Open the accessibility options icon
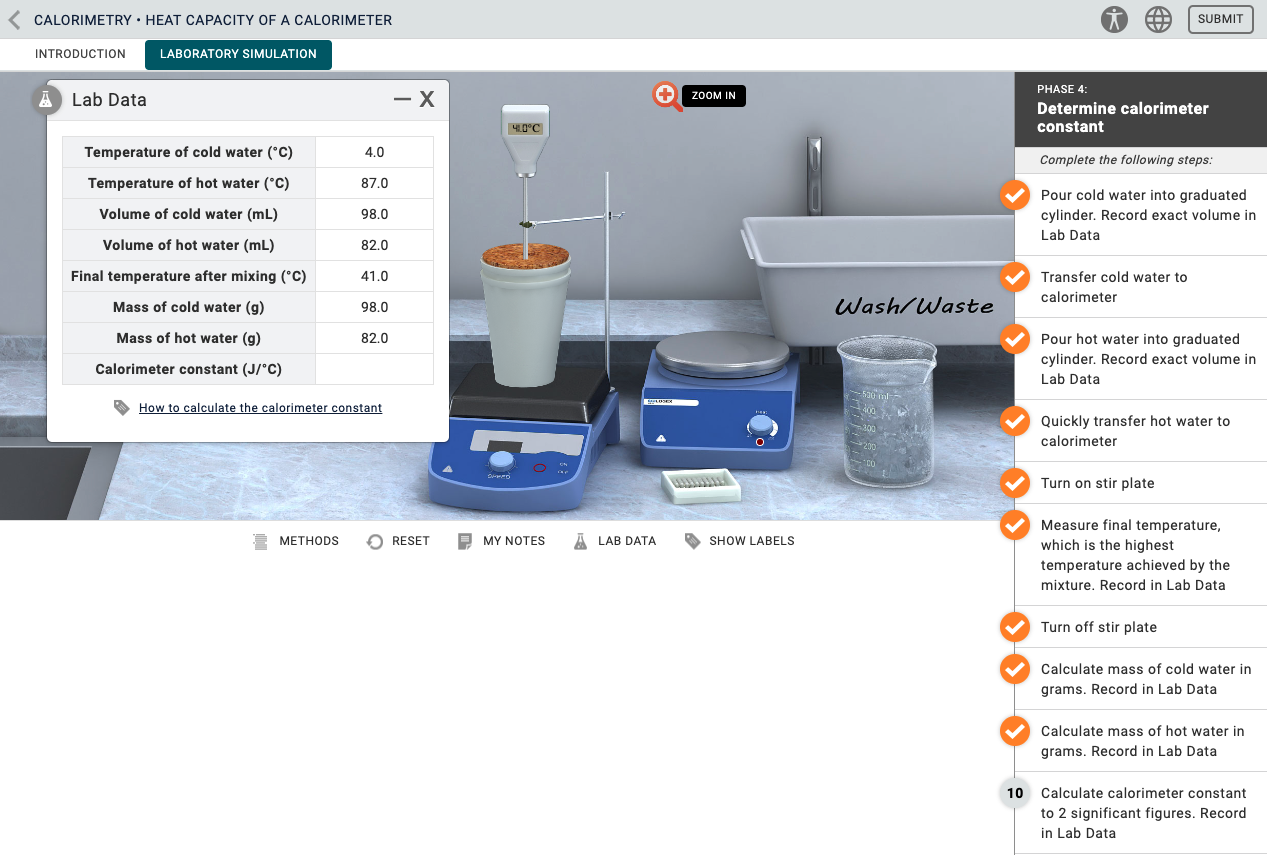Screen dimensions: 1267x855 (1114, 19)
